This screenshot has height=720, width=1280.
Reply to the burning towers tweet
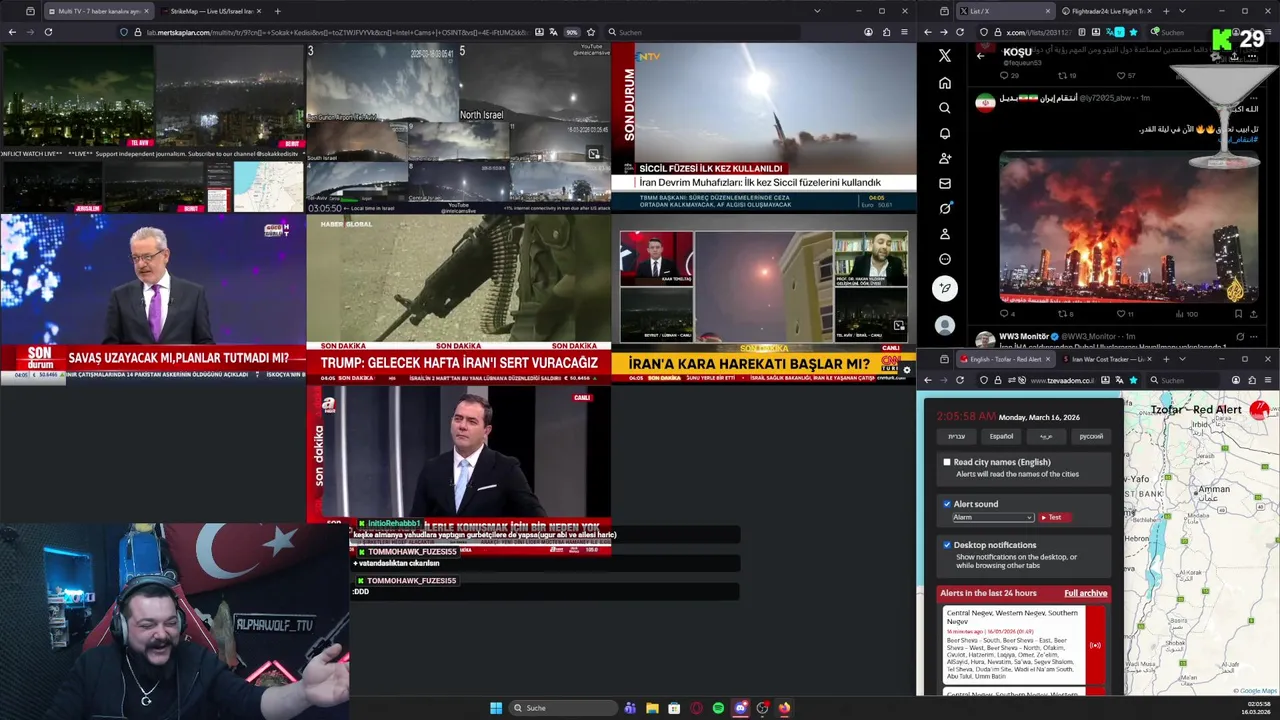pyautogui.click(x=1007, y=314)
